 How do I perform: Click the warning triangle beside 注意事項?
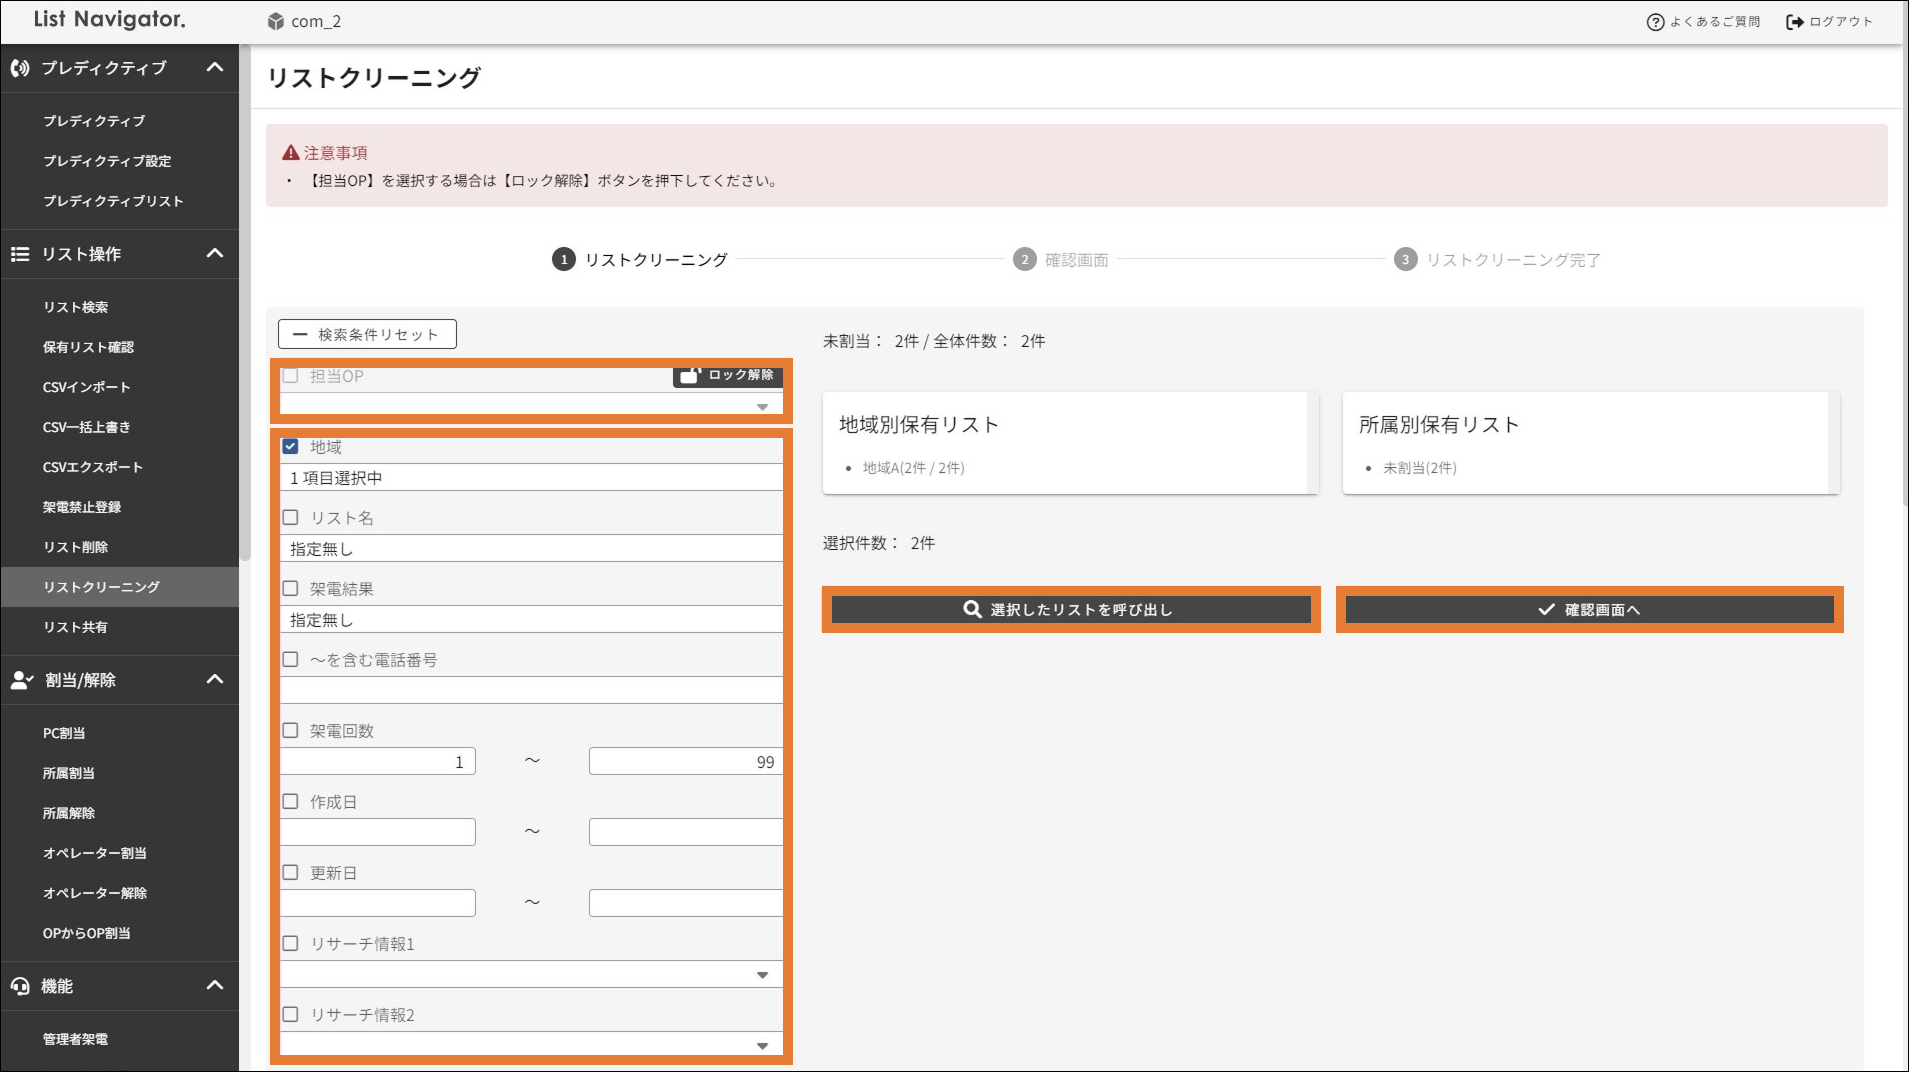click(291, 153)
